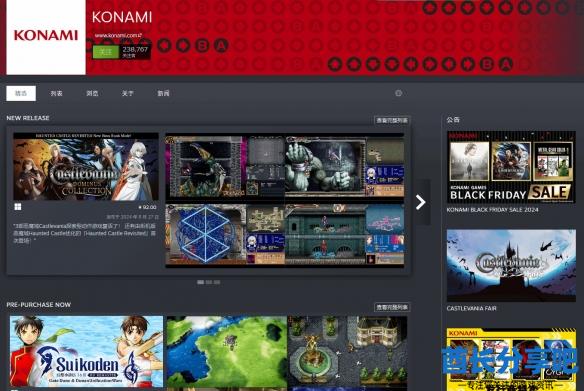The height and width of the screenshot is (391, 584).
Task: Click the Castlevania gameplay screenshots collage
Action: pos(285,201)
